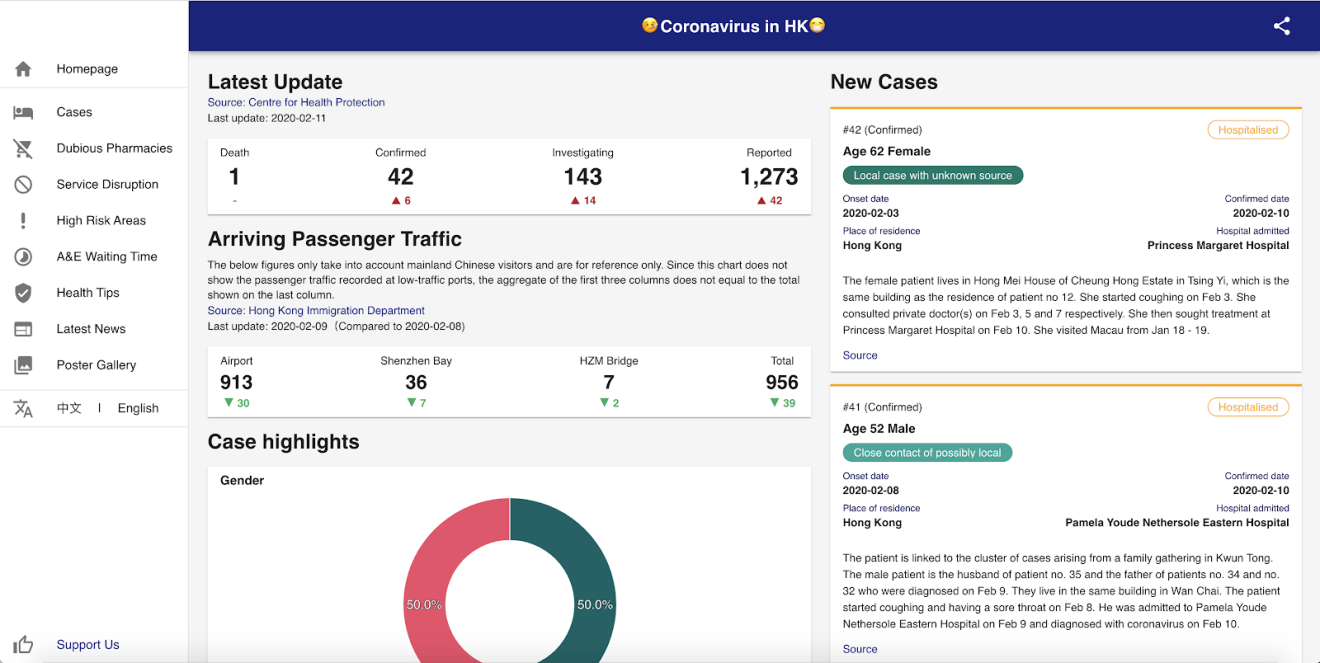Click the Service Disruption blocked-circle icon
Viewport: 1320px width, 663px height.
click(x=23, y=184)
